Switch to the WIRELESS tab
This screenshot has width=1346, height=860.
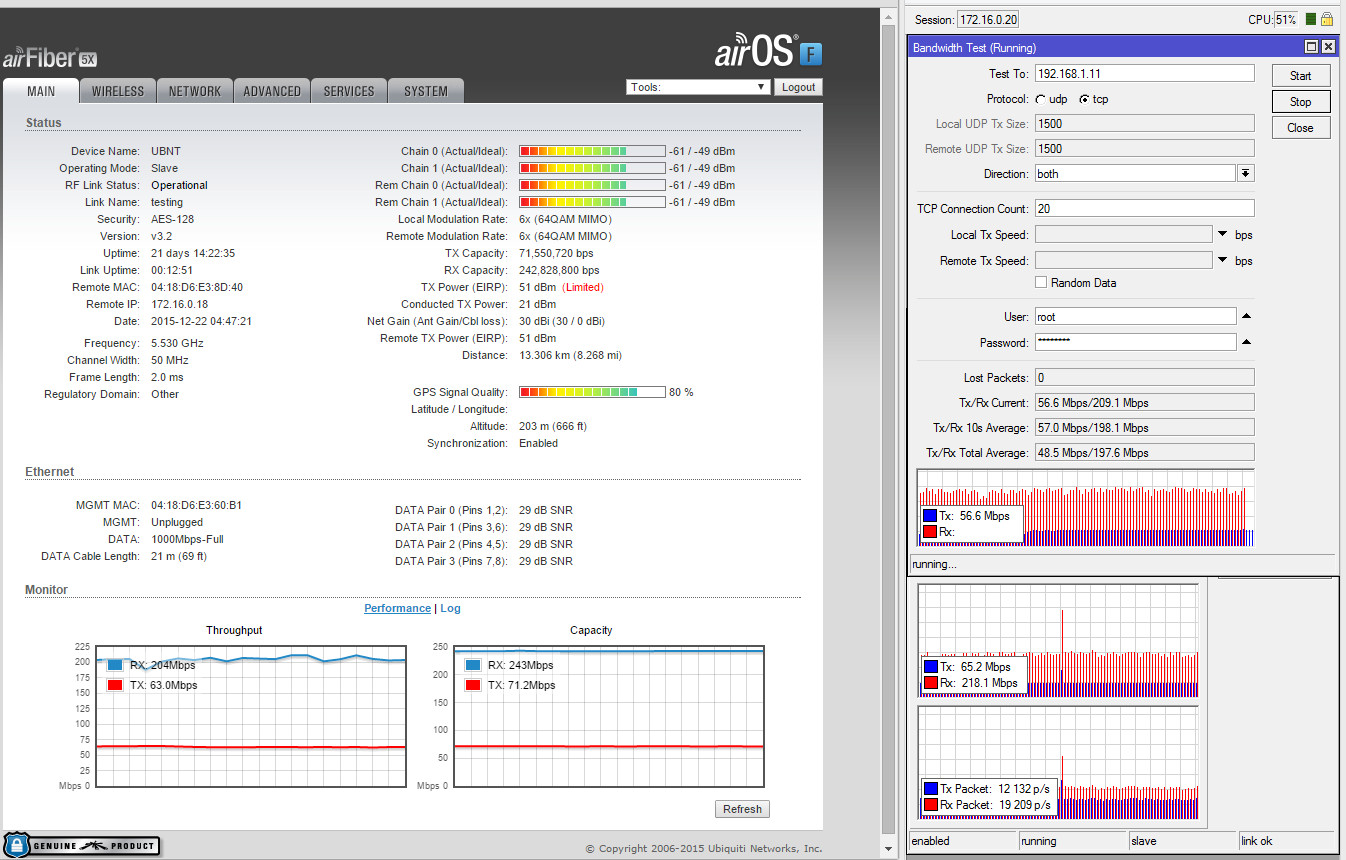point(118,91)
